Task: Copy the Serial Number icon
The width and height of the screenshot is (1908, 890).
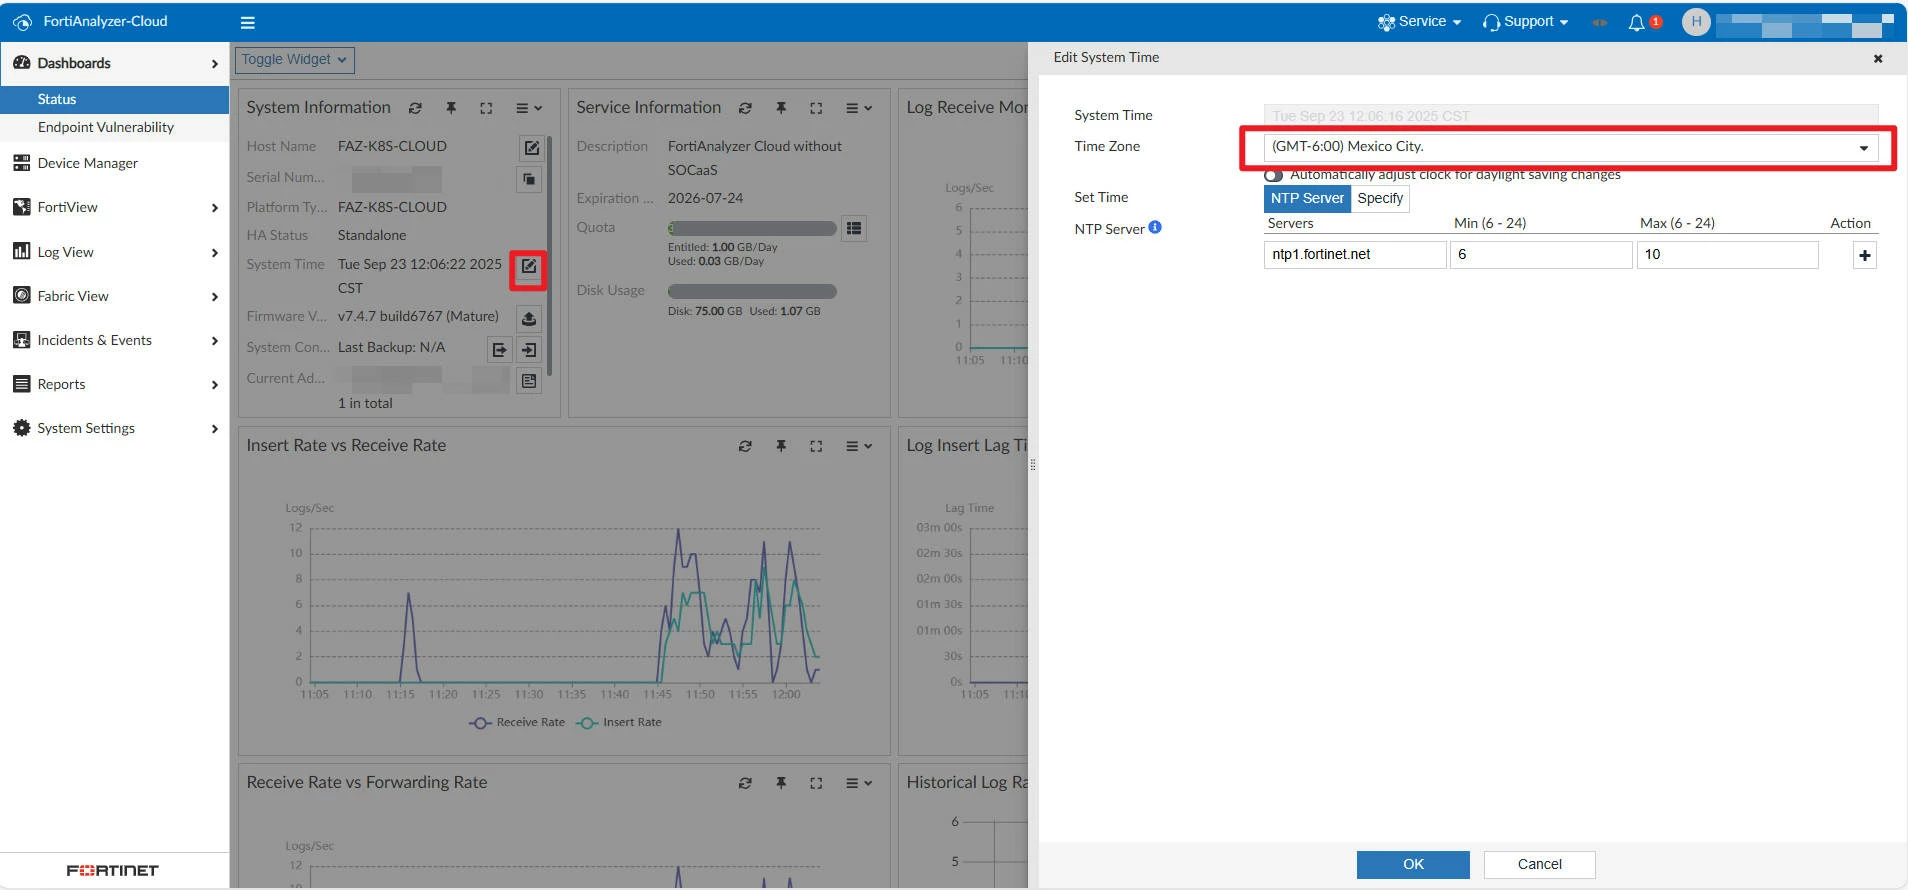Action: click(x=529, y=179)
